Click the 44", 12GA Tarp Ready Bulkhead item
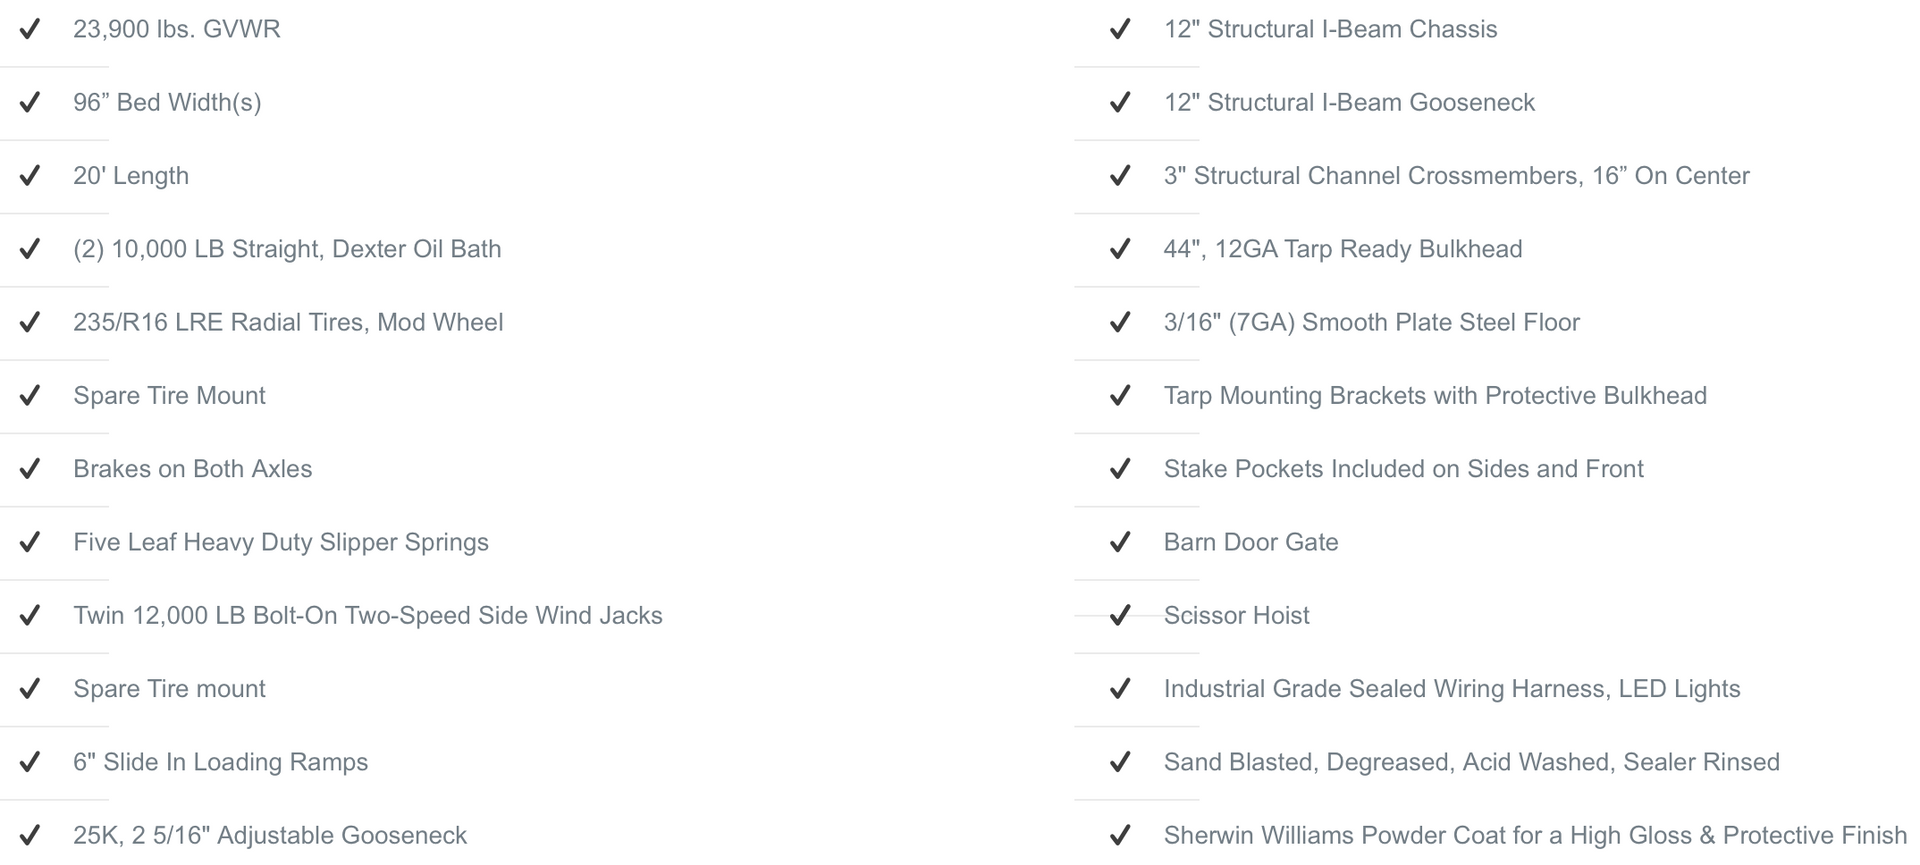 [1343, 249]
